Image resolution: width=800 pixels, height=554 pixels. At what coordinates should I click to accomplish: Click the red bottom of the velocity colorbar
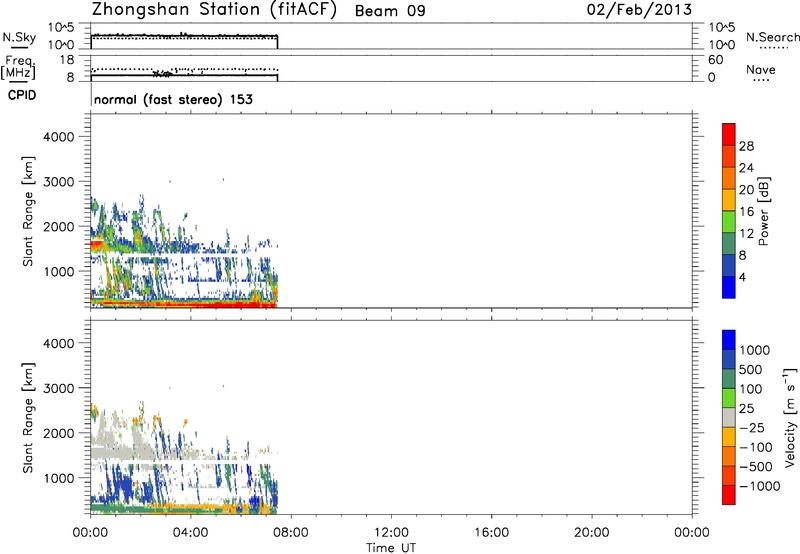click(729, 495)
